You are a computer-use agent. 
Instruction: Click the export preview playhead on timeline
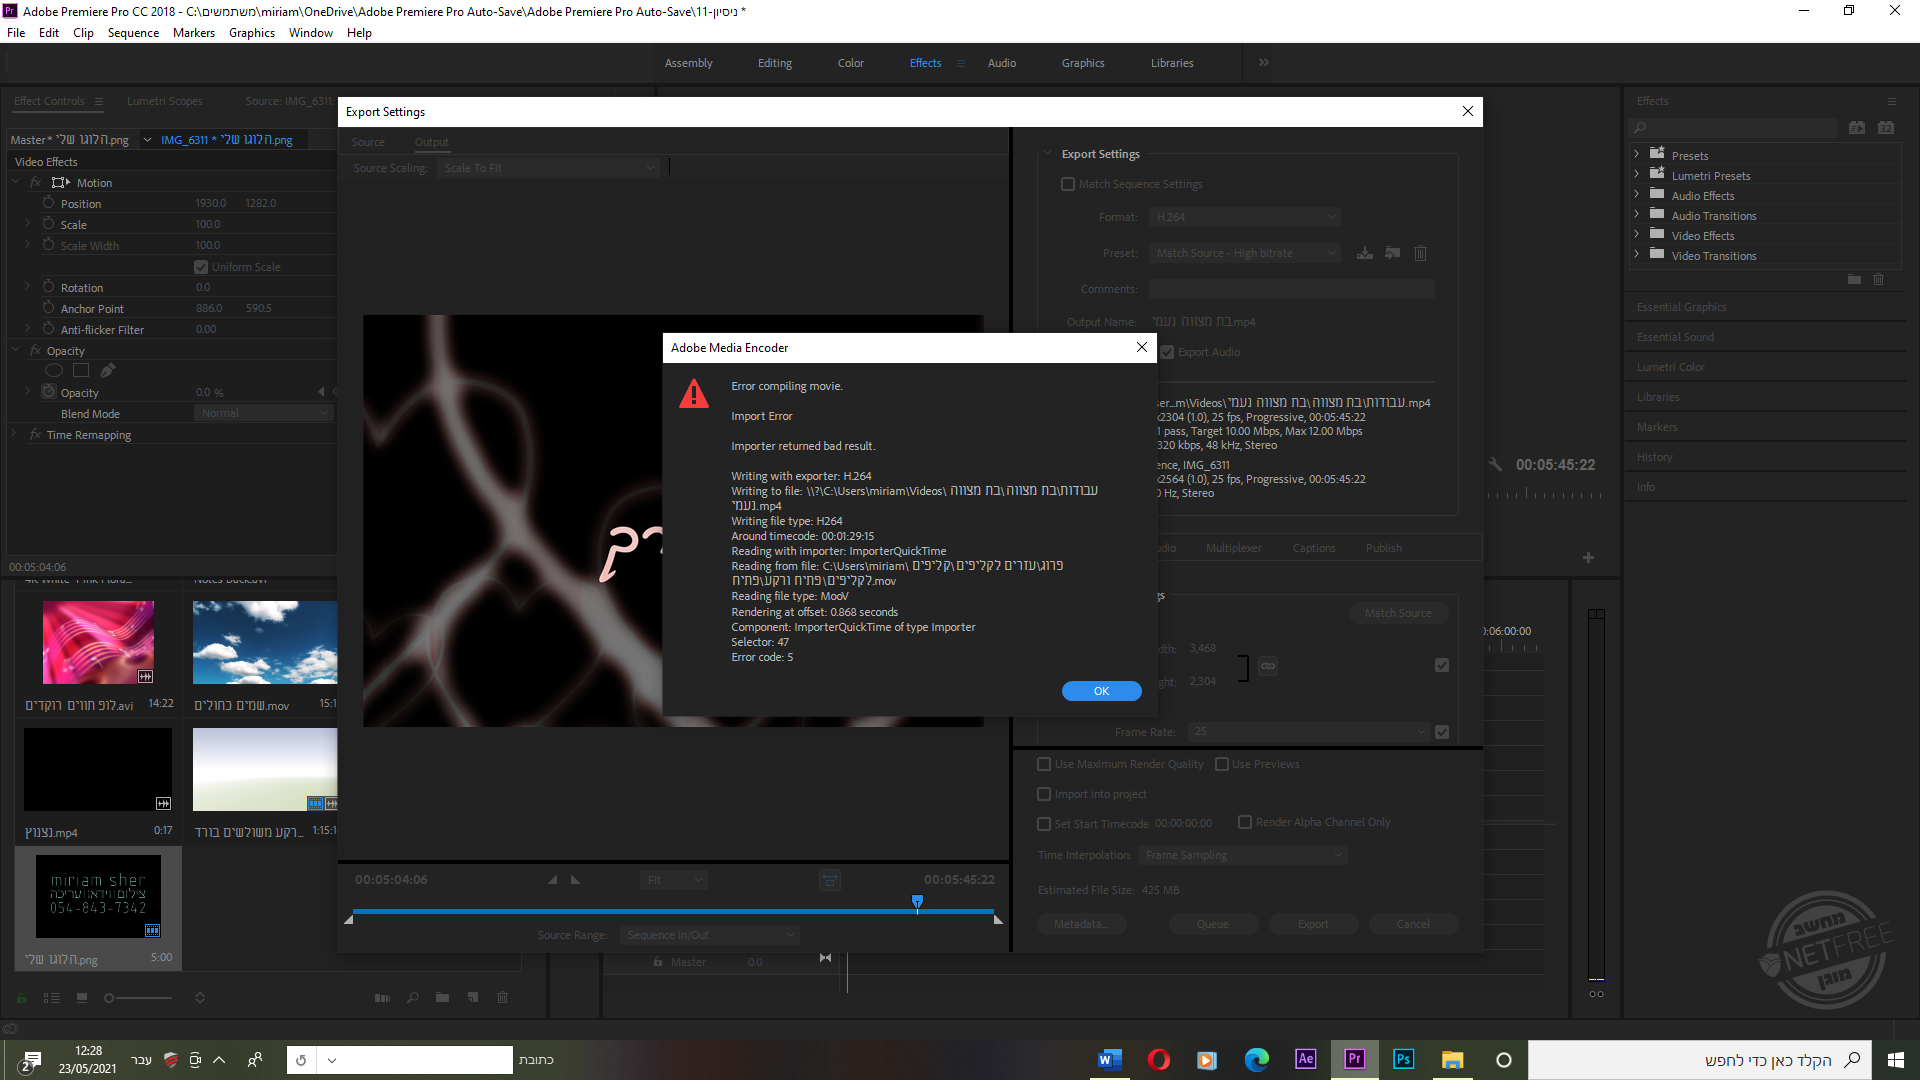click(917, 902)
